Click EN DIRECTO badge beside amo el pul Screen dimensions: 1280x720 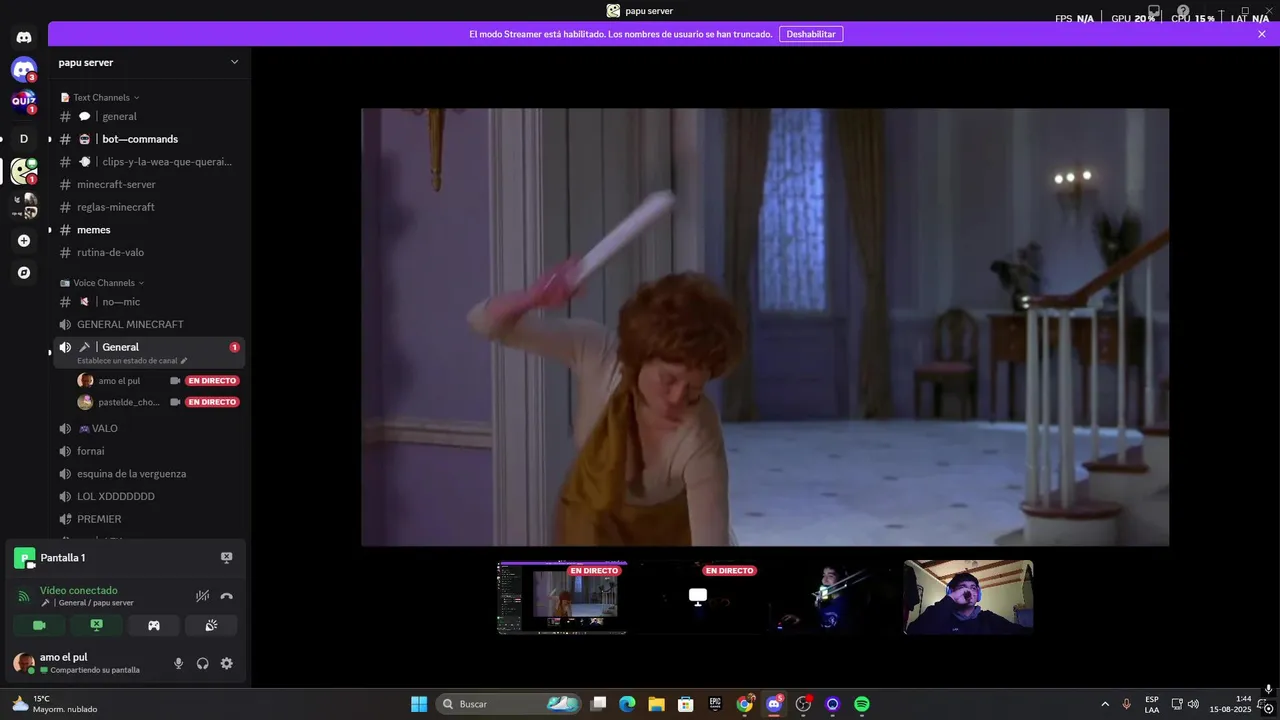click(x=212, y=381)
